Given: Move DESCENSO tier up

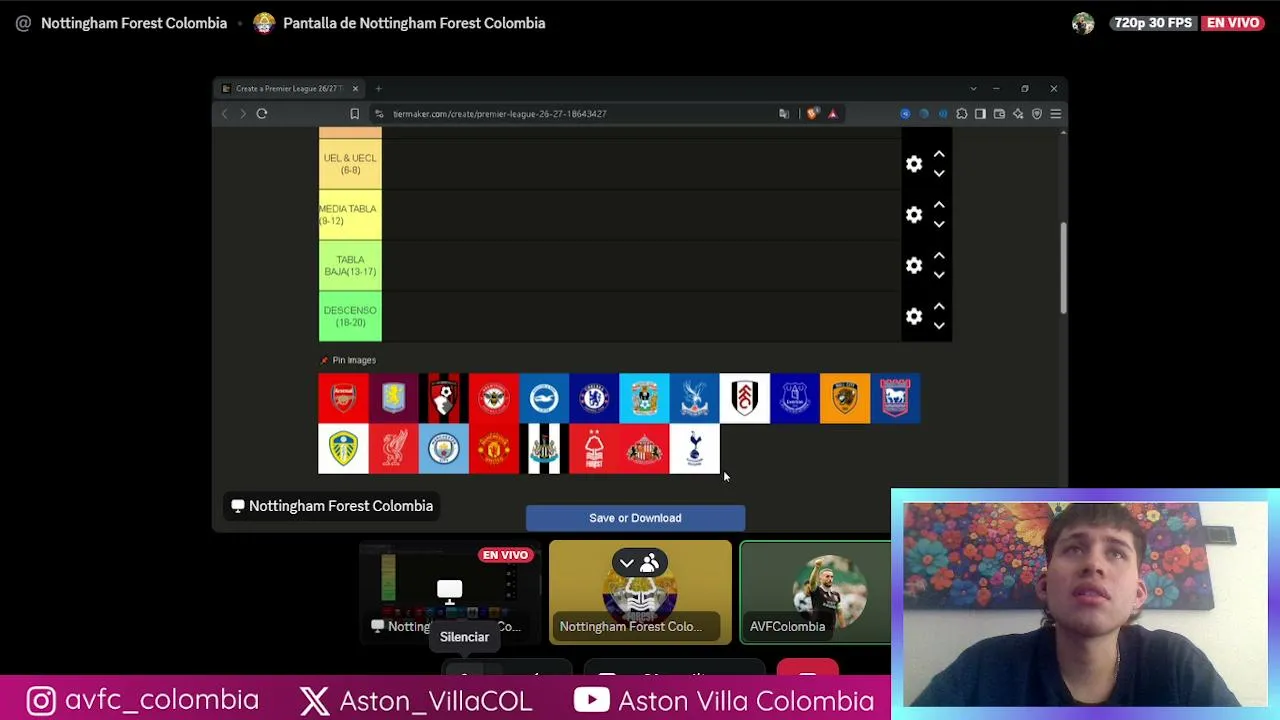Looking at the screenshot, I should 939,306.
